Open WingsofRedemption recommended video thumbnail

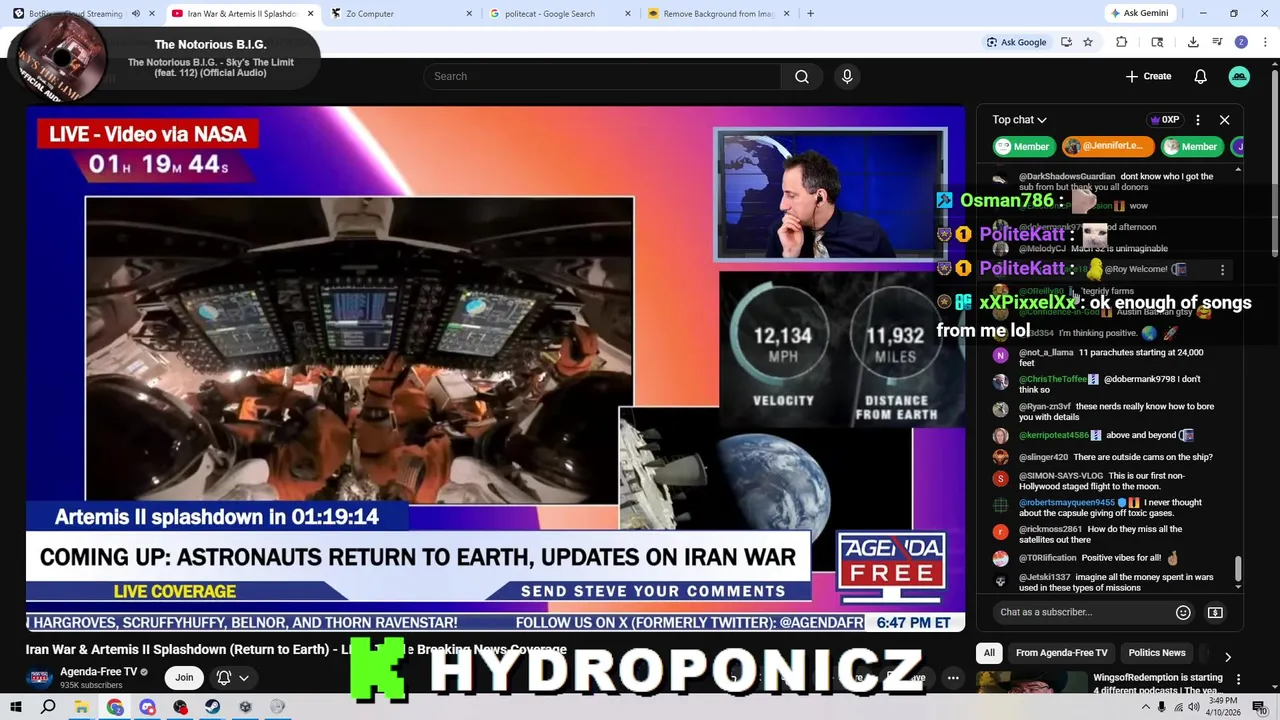point(1031,682)
